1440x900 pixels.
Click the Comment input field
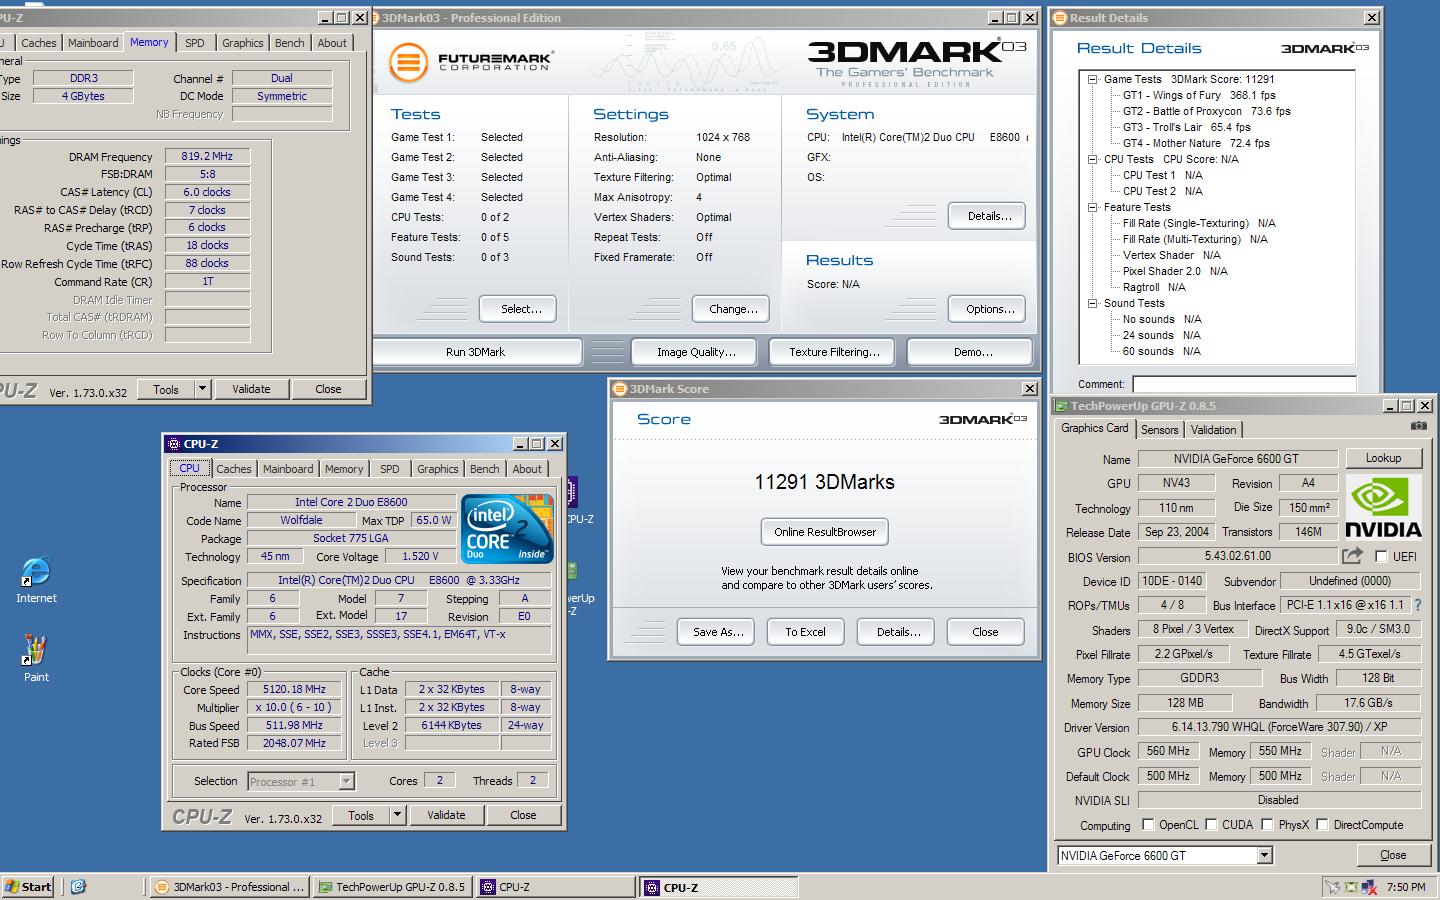(1244, 384)
